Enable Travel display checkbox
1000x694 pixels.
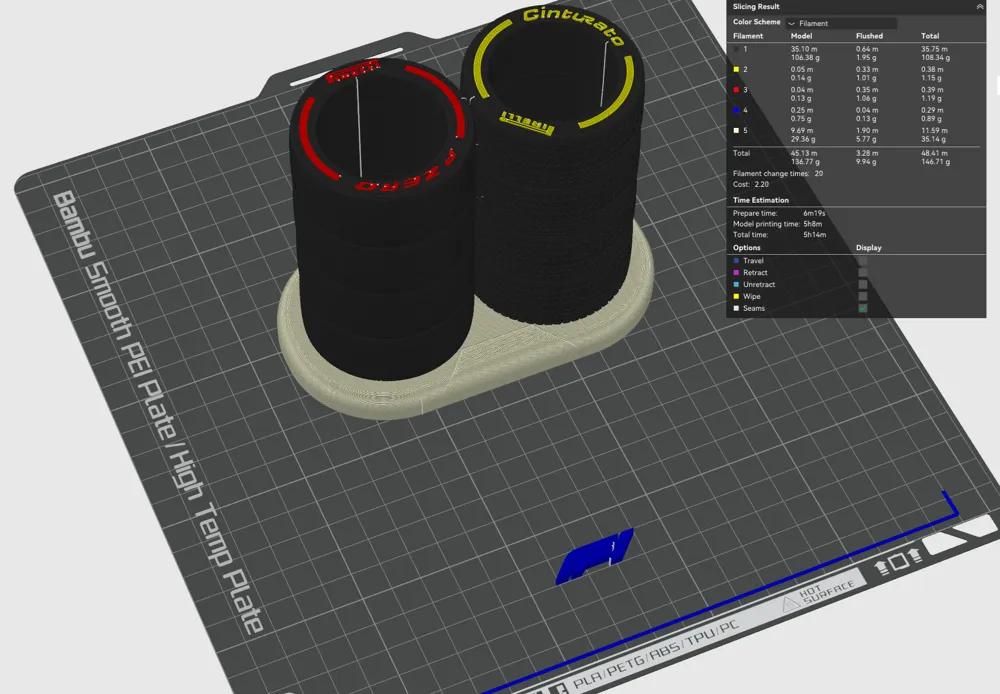(863, 261)
